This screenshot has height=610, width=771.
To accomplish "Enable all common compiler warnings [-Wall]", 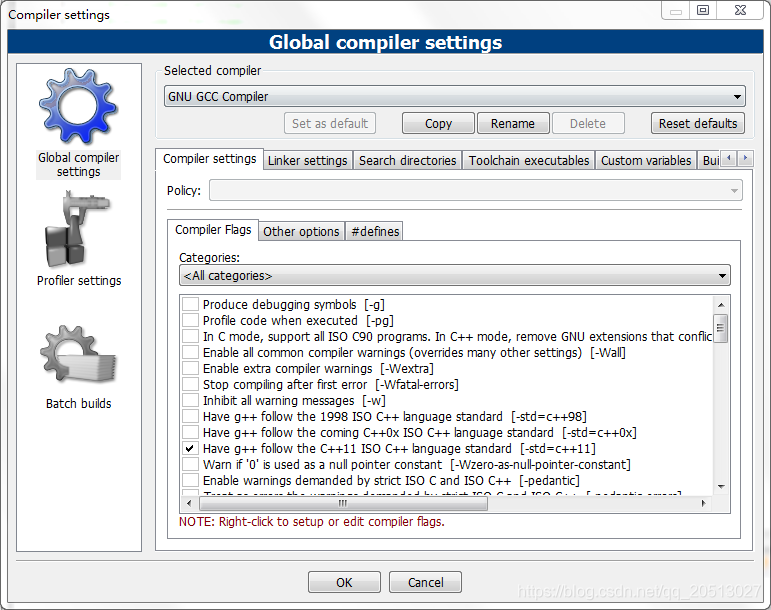I will tap(190, 352).
